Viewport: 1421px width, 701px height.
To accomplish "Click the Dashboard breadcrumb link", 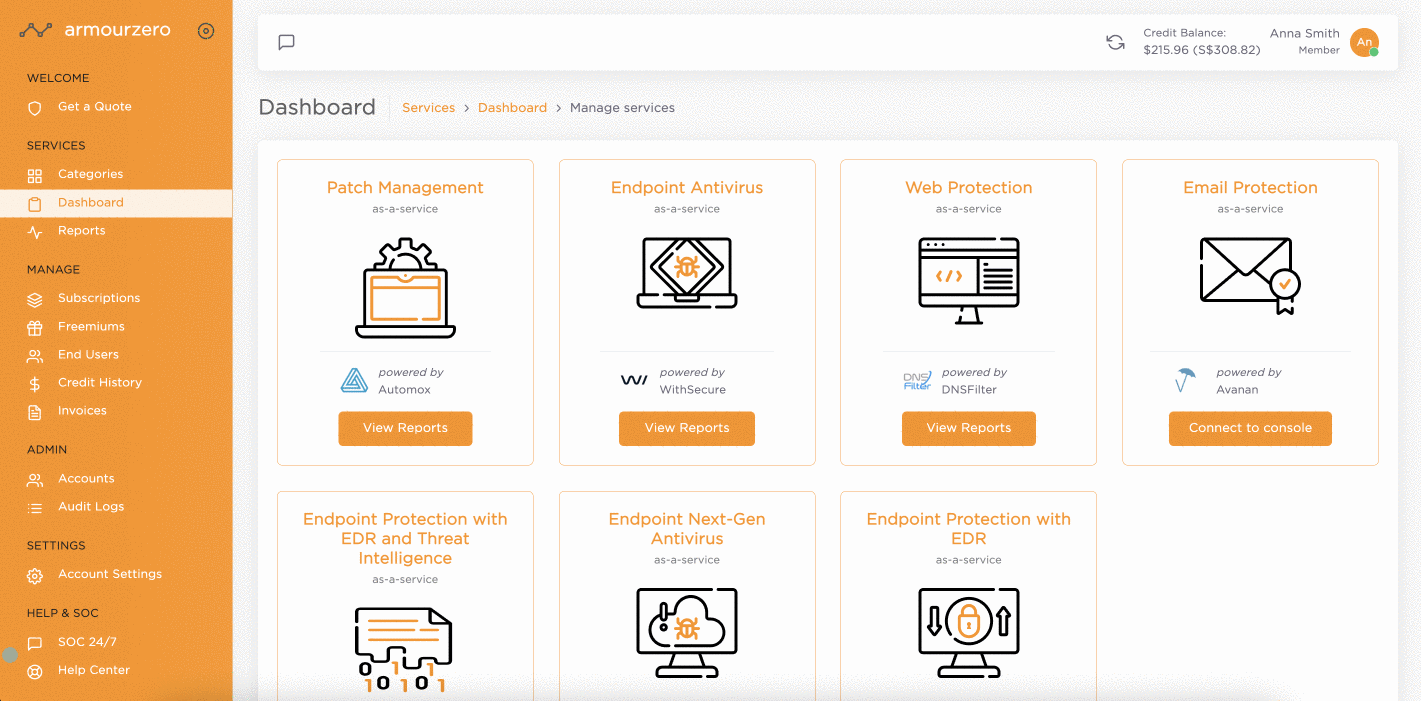I will (x=512, y=108).
